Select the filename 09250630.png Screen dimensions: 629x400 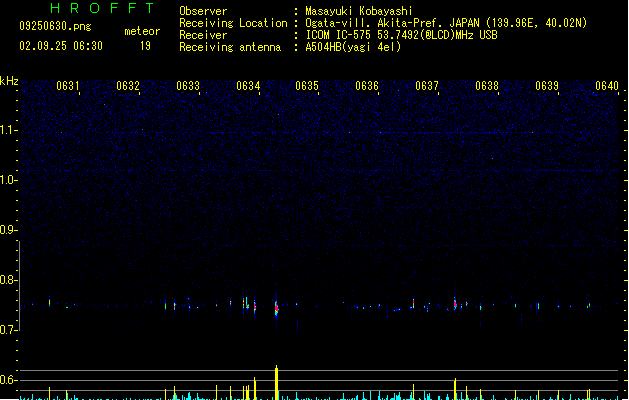55,26
